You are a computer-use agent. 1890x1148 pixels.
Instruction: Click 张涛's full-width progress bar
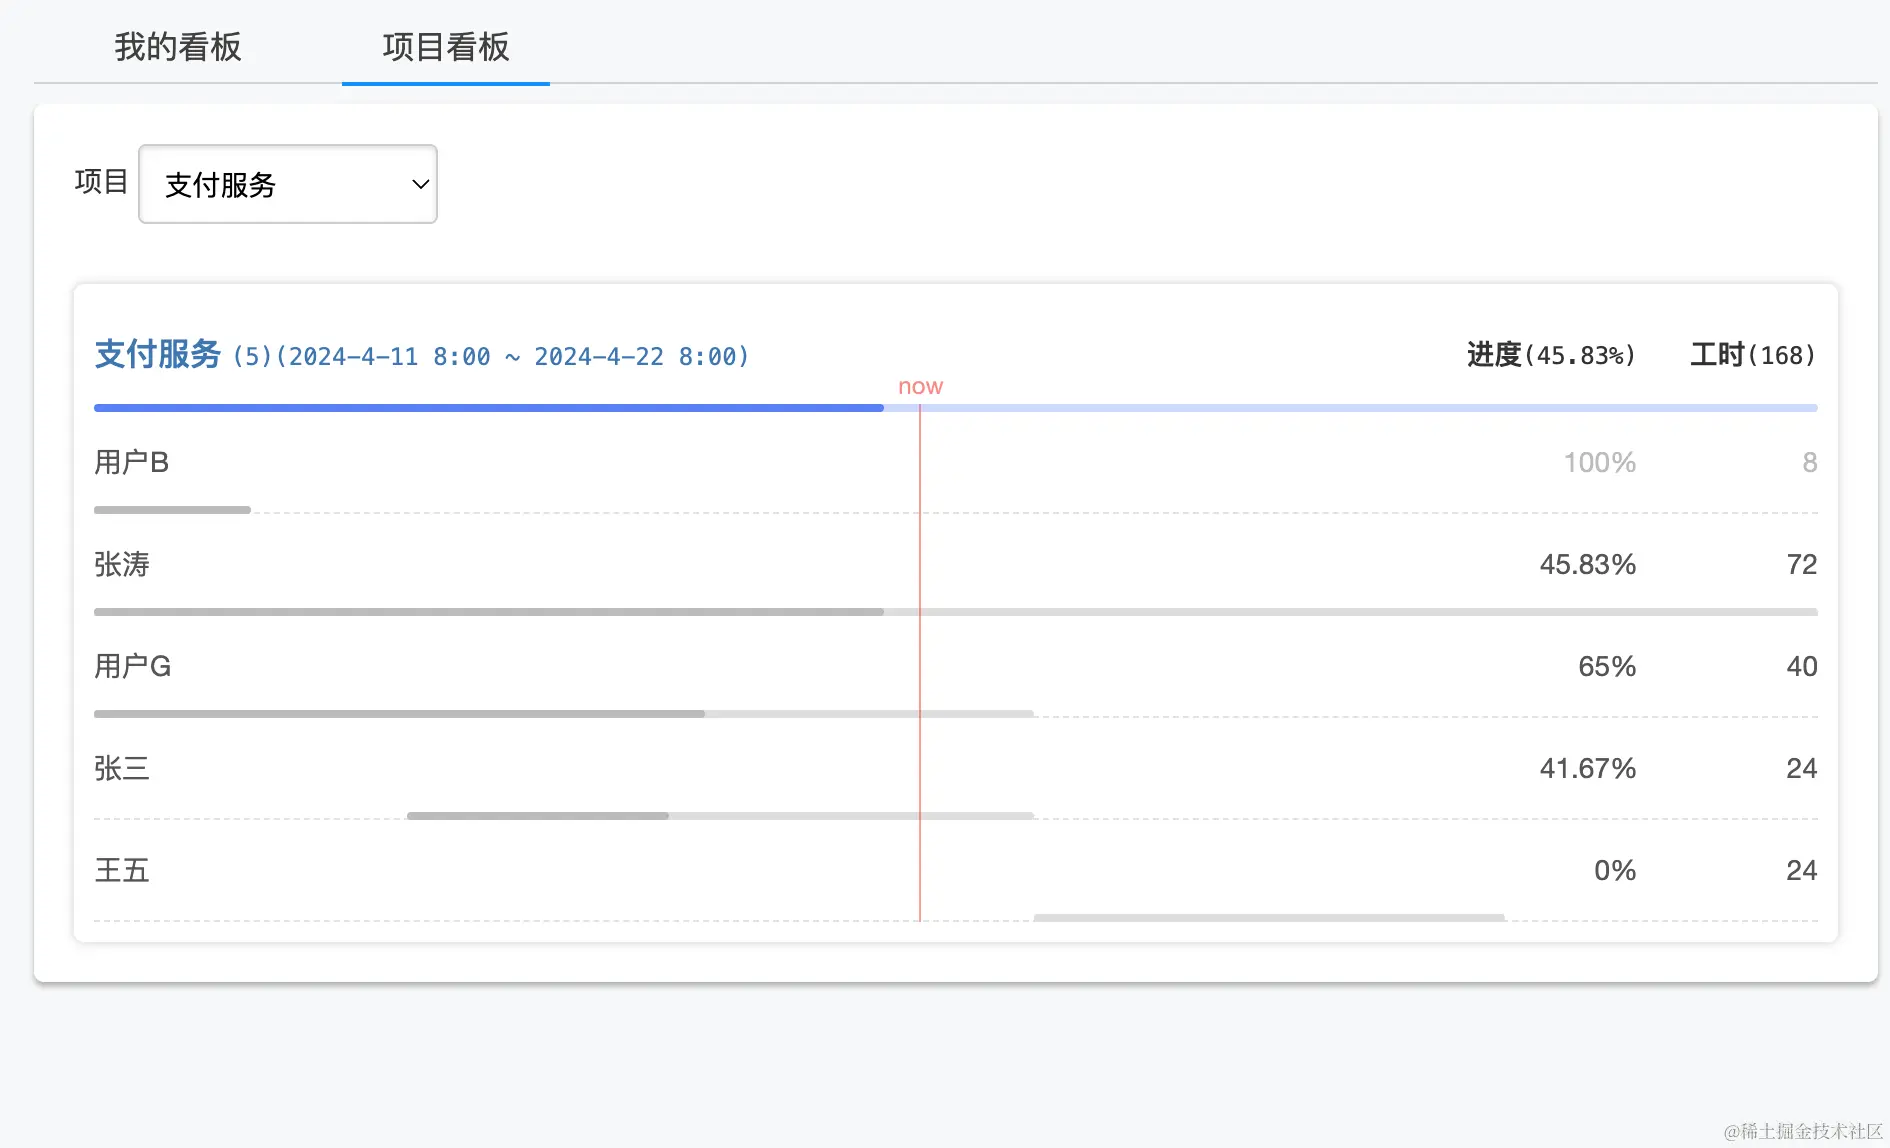(x=955, y=612)
